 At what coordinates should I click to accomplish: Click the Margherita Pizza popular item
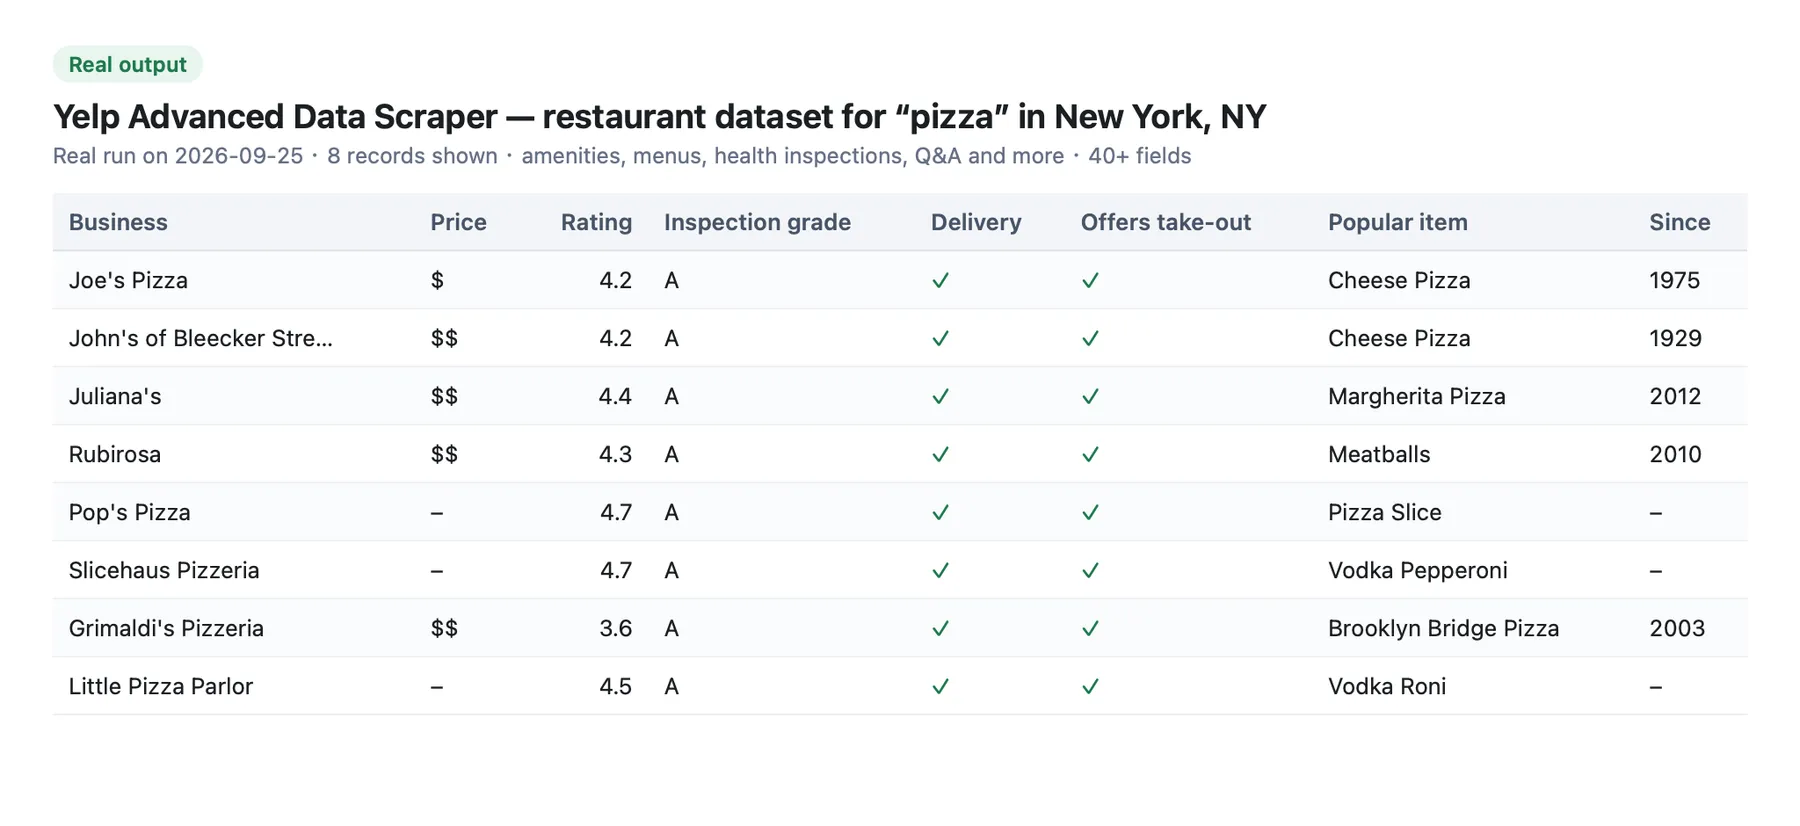(1416, 396)
